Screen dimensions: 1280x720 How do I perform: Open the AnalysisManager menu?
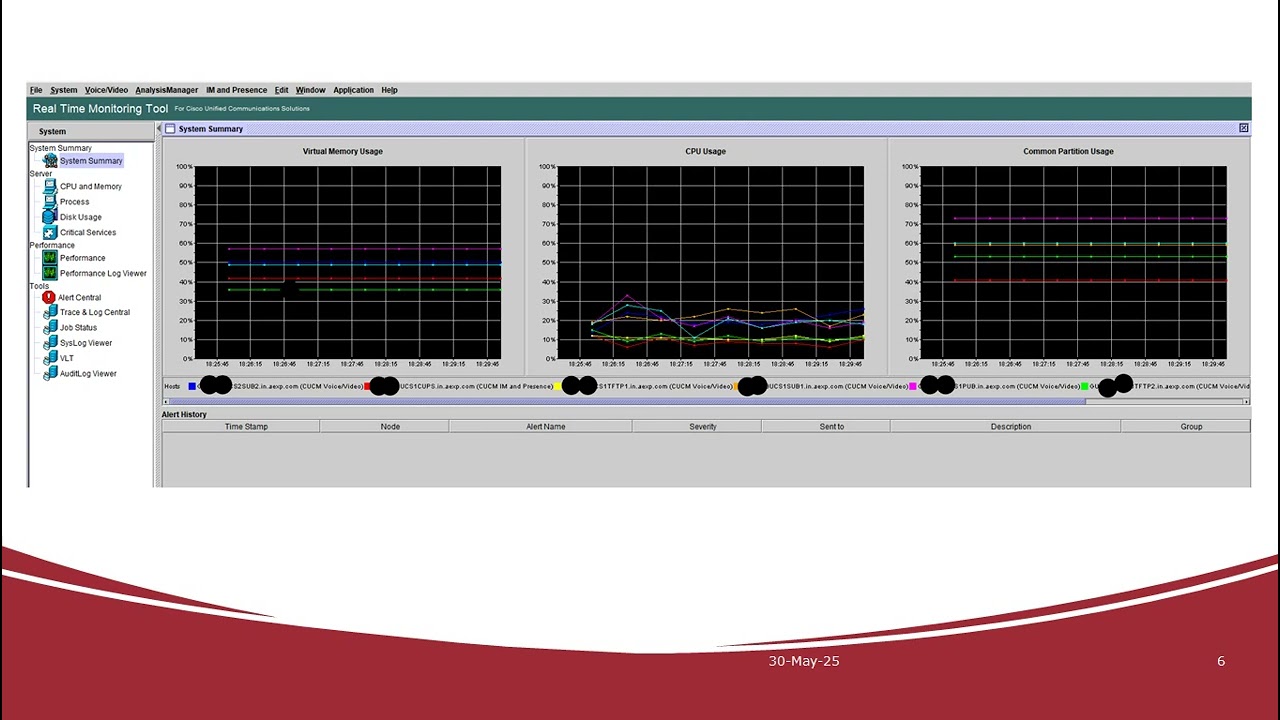pos(166,90)
